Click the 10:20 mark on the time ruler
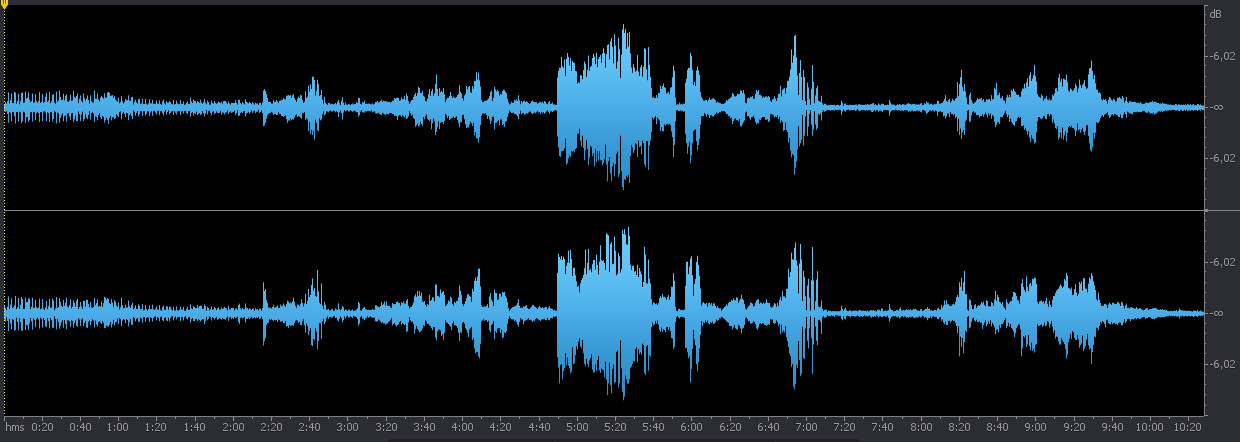 pyautogui.click(x=1187, y=427)
